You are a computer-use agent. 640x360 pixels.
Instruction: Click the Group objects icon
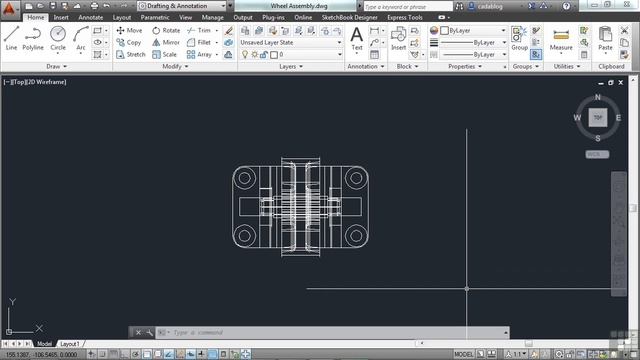(519, 39)
